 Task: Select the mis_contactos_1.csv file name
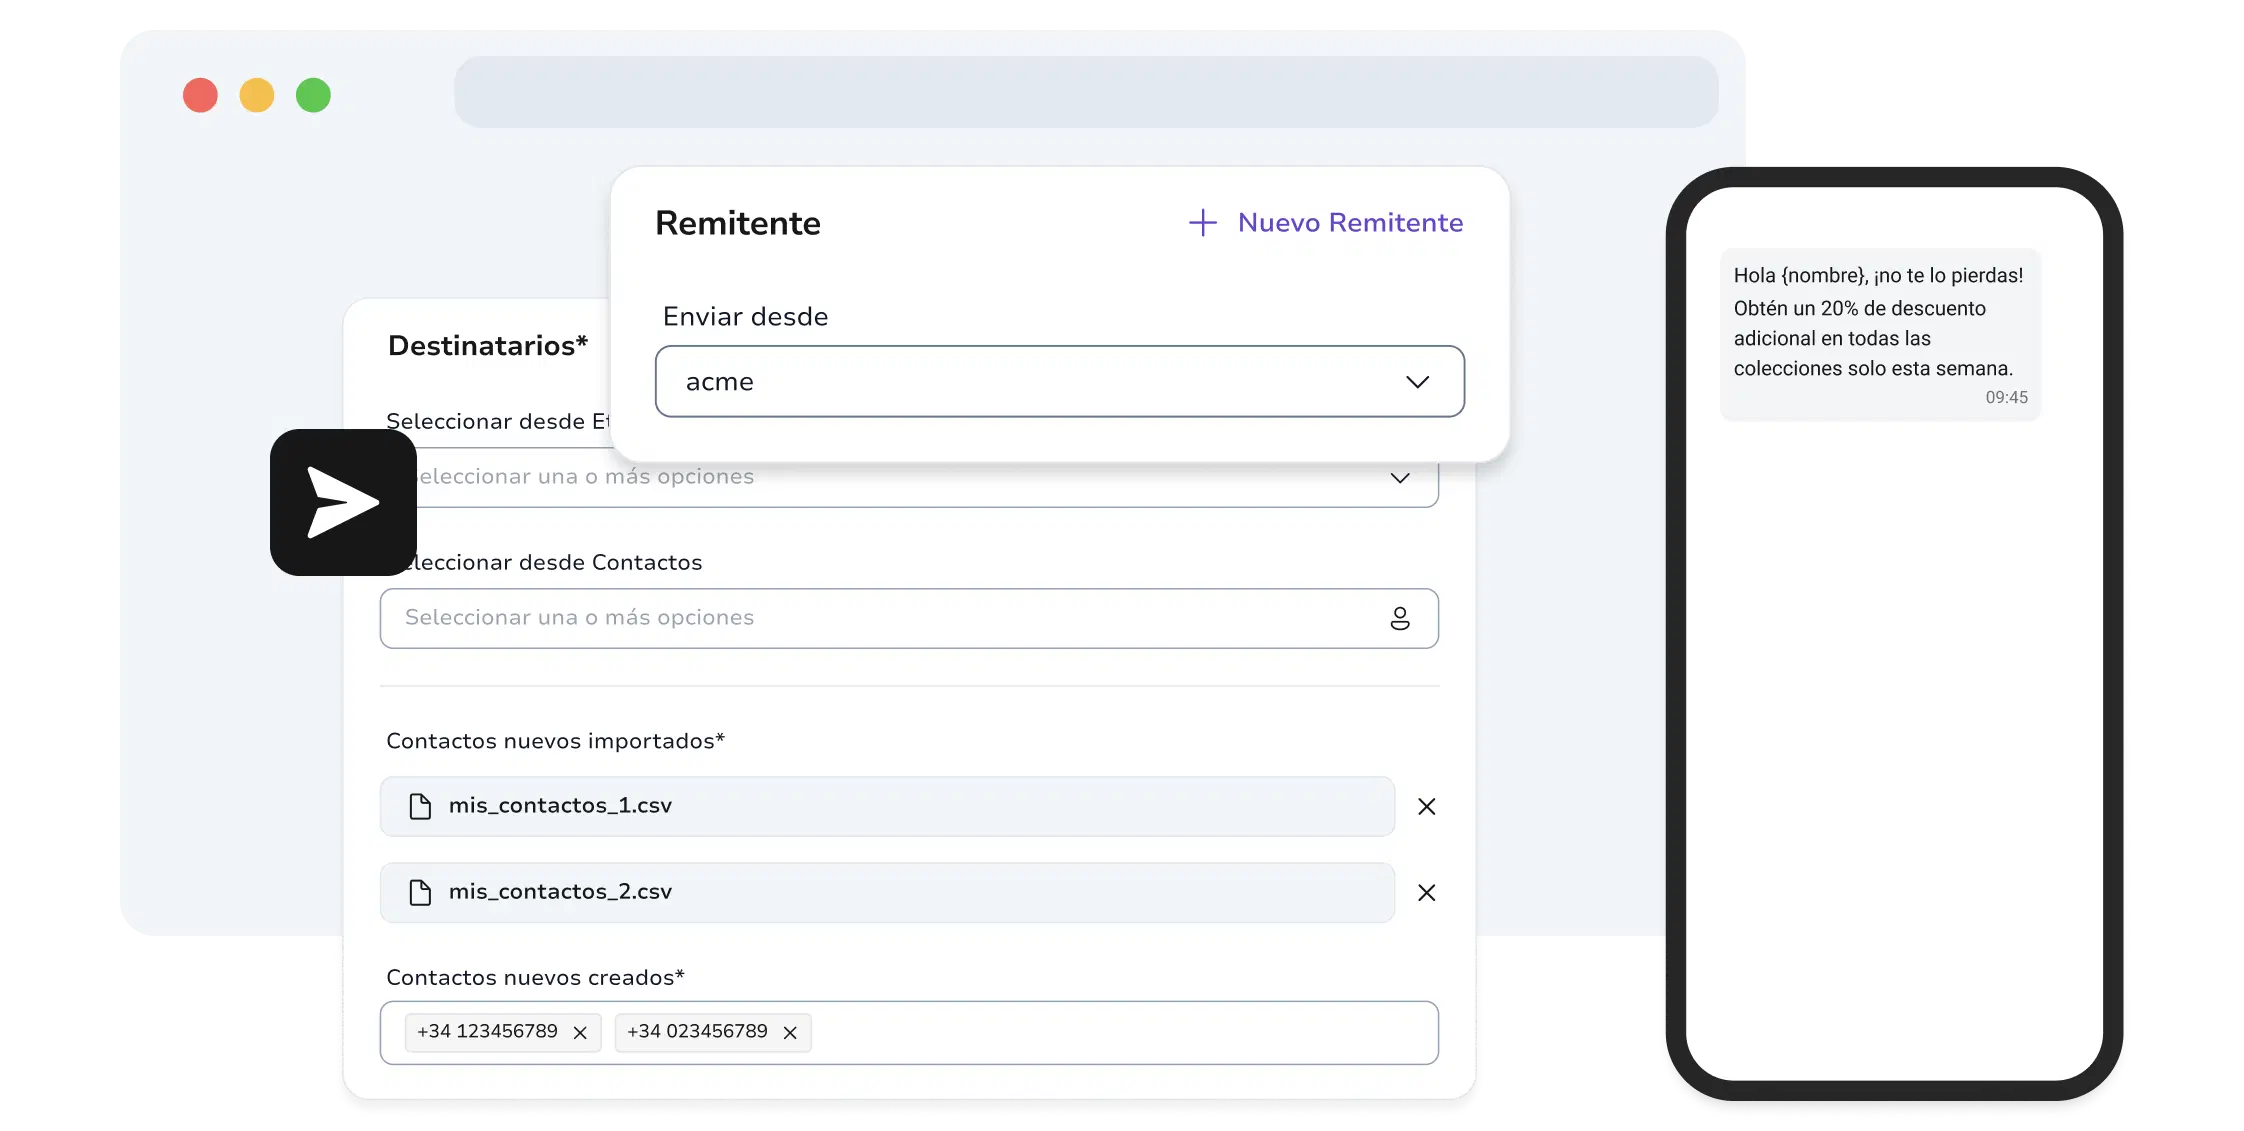pyautogui.click(x=560, y=805)
